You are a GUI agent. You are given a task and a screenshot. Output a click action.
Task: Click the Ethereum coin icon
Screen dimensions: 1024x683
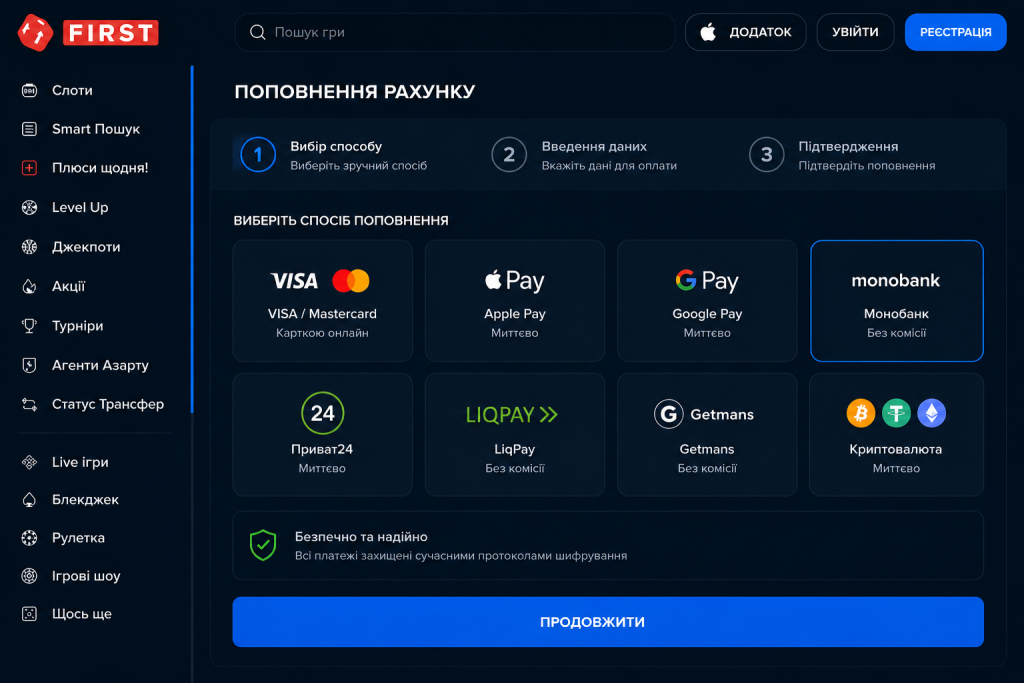(x=931, y=413)
